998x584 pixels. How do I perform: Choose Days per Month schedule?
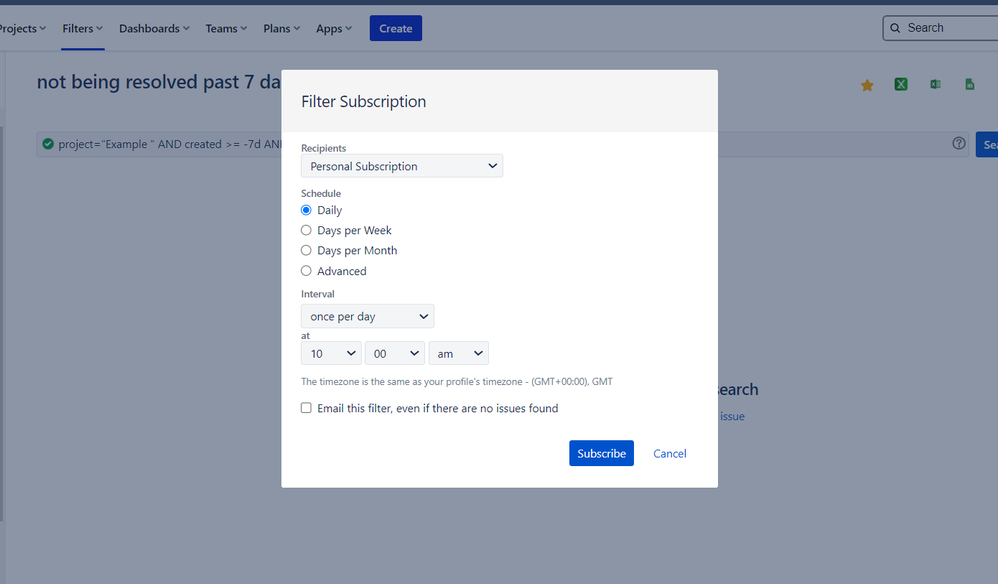[x=306, y=251]
